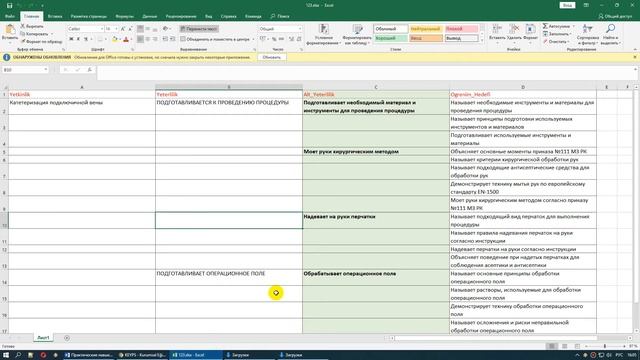Open Conditional Formatting (Условное форматирование) menu
640x360 pixels.
point(324,34)
